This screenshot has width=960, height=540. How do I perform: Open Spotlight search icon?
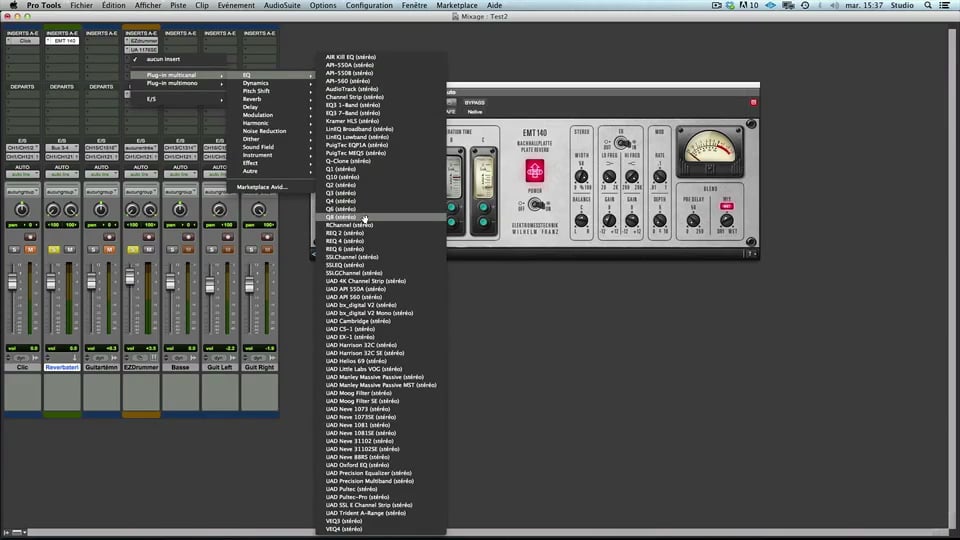pos(928,5)
